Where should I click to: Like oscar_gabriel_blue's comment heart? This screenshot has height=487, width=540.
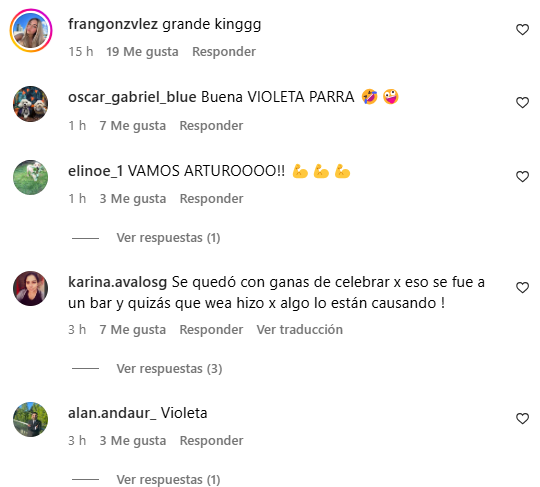coord(522,103)
